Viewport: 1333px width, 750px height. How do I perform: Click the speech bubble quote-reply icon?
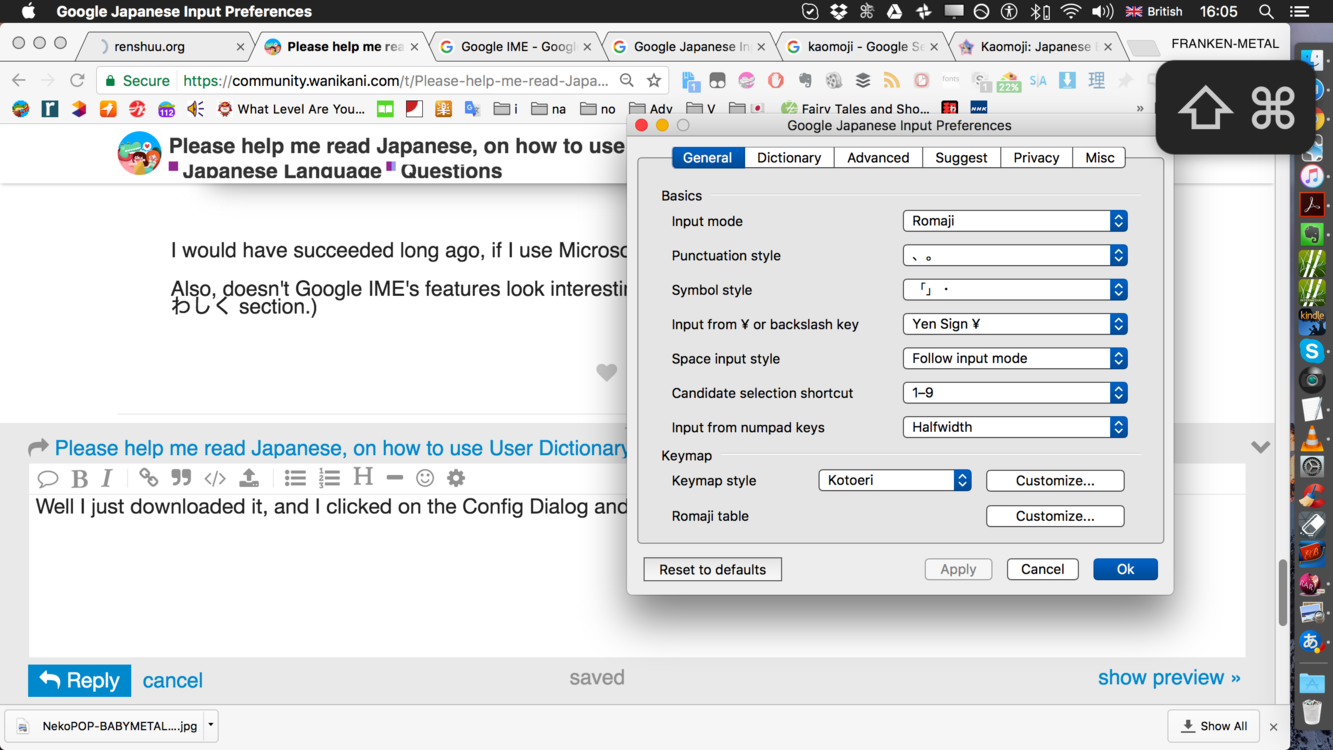pyautogui.click(x=47, y=479)
